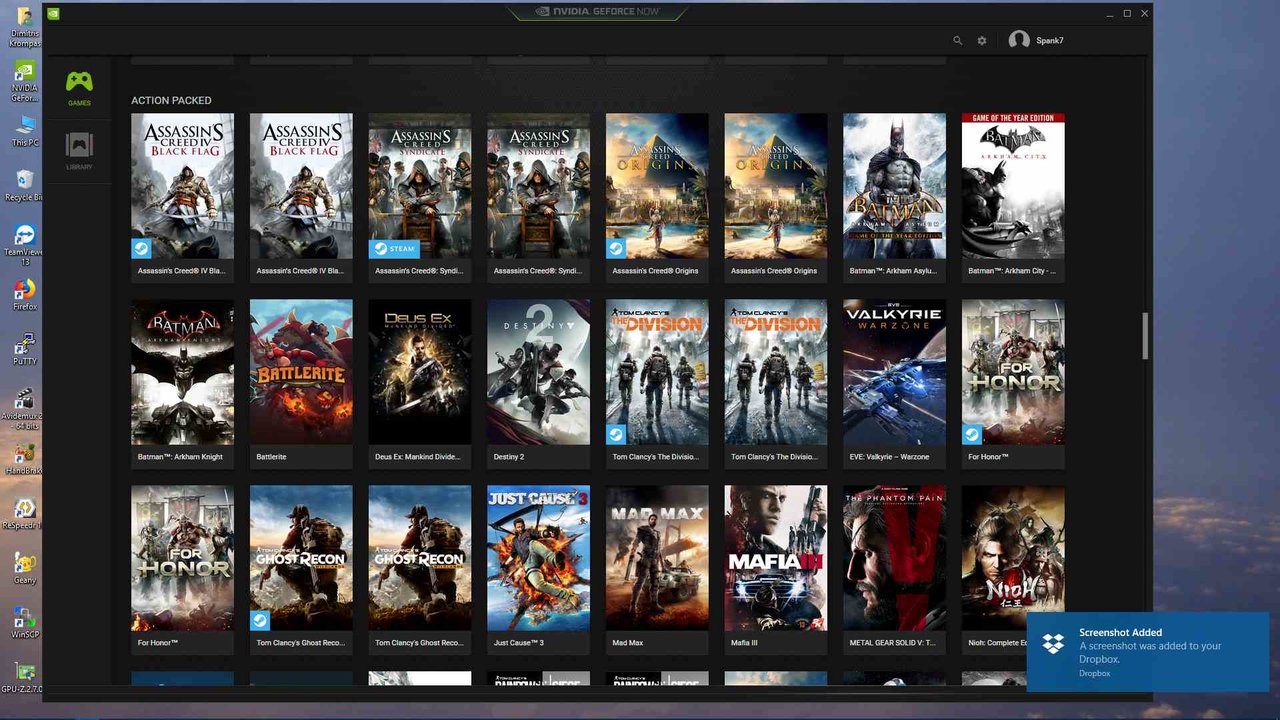Open the Mad Max game cover
This screenshot has height=720, width=1280.
pos(657,558)
